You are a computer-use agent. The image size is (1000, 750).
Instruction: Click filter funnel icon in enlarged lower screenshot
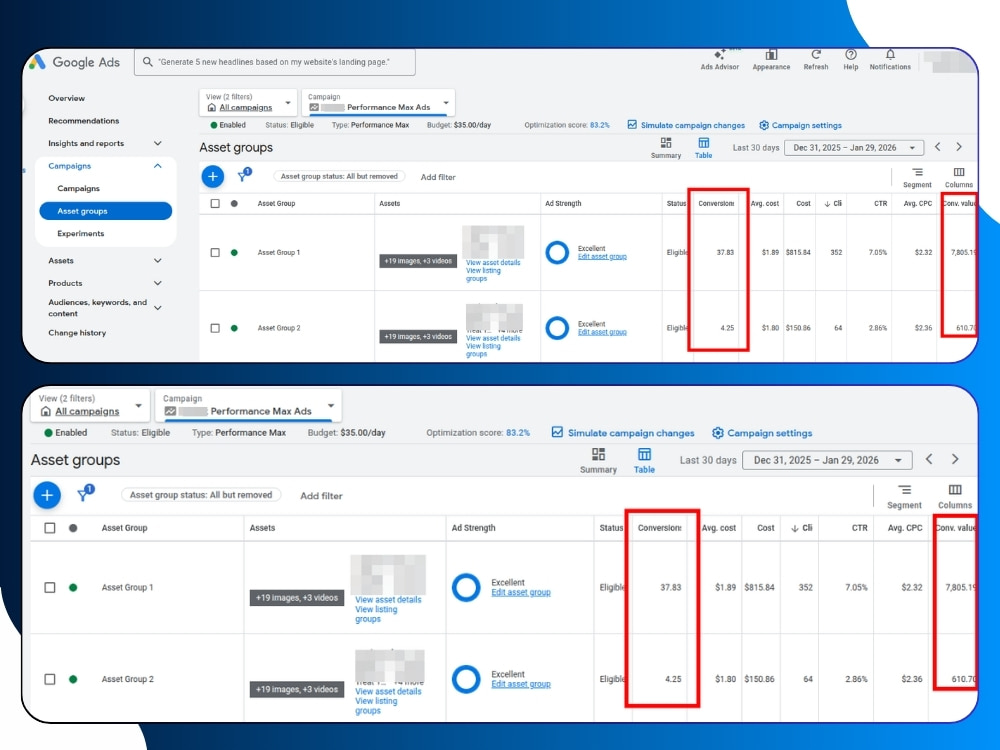[85, 494]
